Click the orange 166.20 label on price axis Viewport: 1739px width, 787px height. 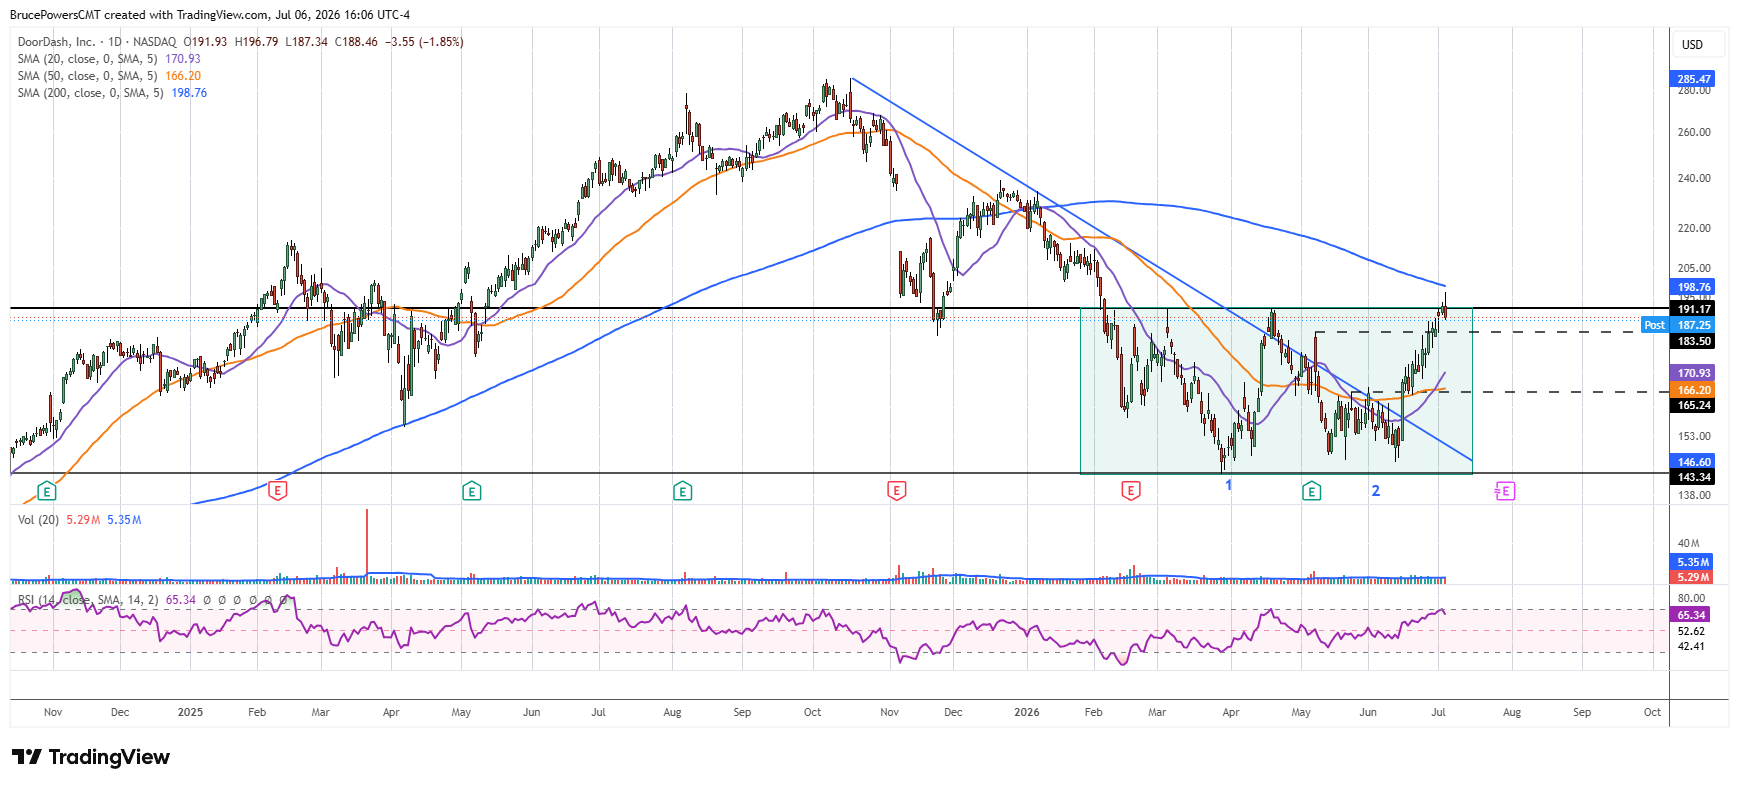coord(1693,390)
